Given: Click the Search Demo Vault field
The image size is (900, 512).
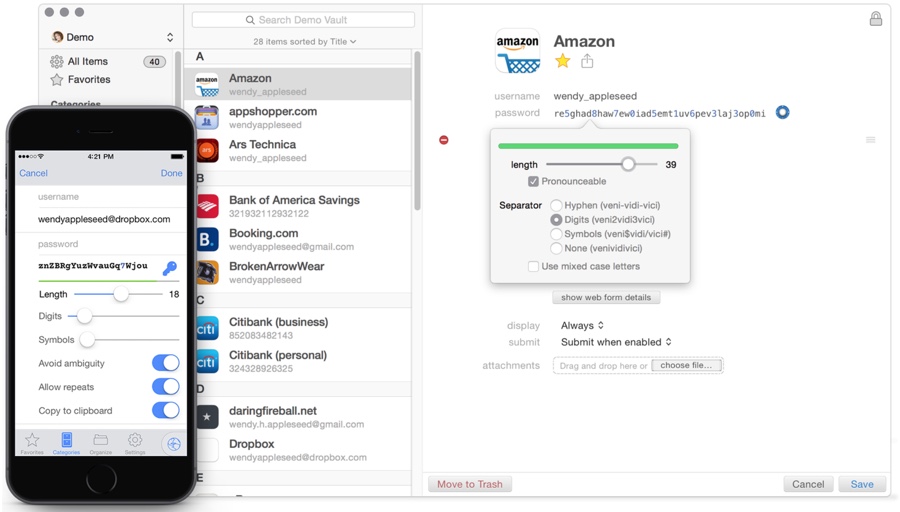Looking at the screenshot, I should point(303,20).
